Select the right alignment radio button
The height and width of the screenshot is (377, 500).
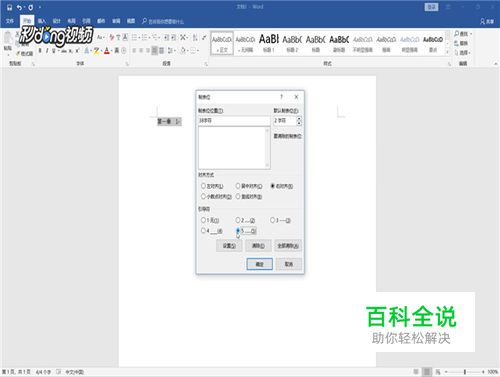(x=273, y=186)
